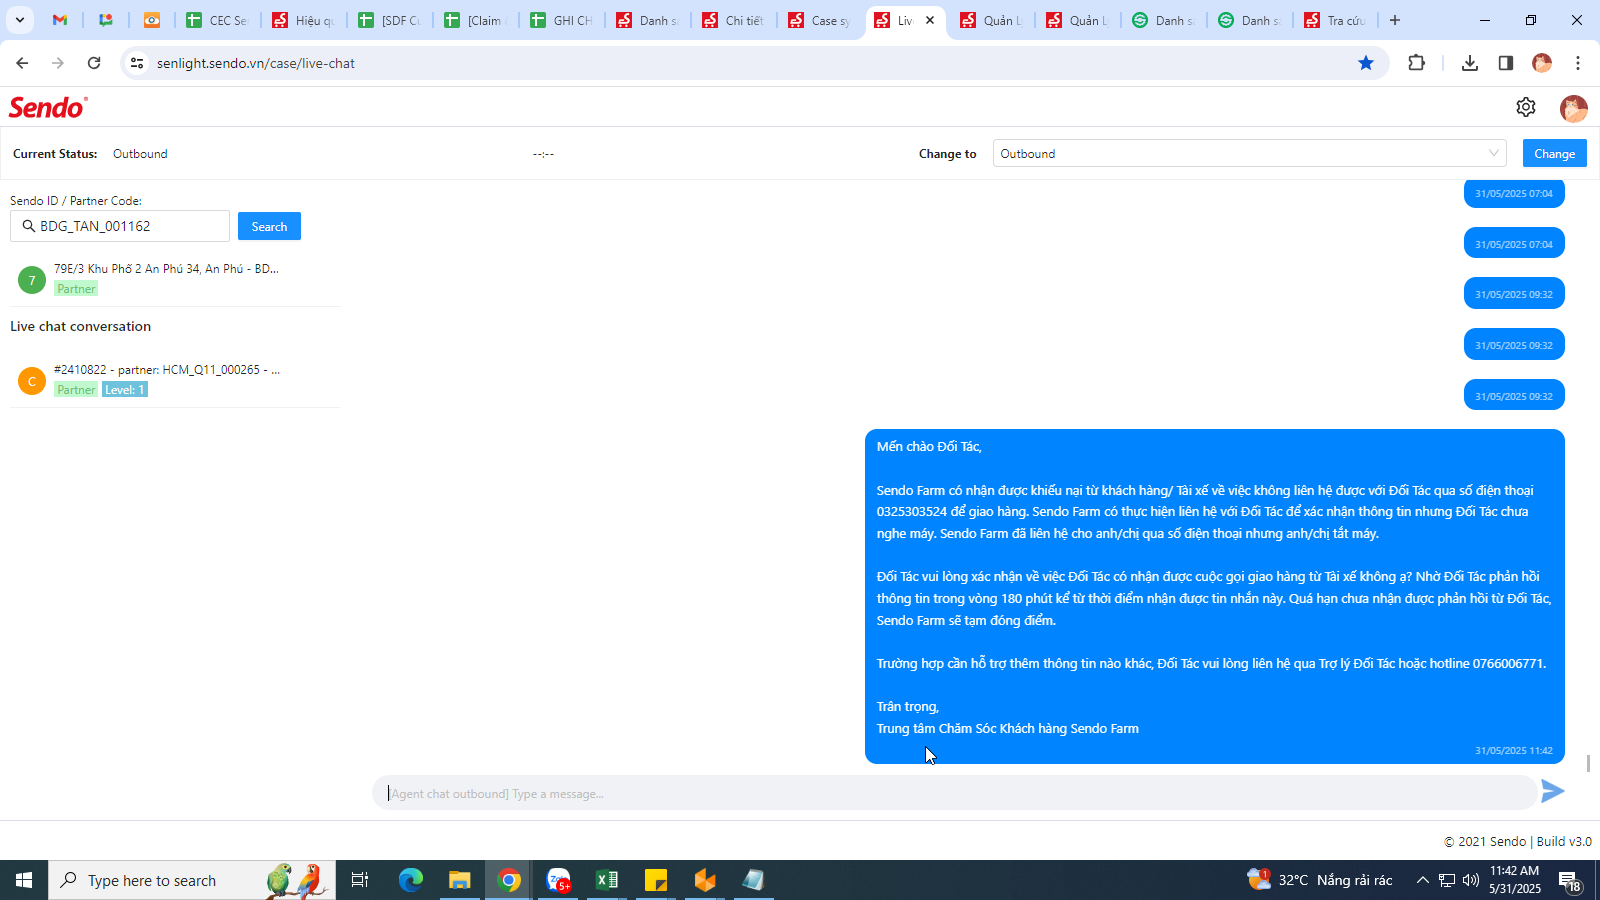Toggle the Chrome side panel icon
Image resolution: width=1600 pixels, height=900 pixels.
(x=1505, y=63)
